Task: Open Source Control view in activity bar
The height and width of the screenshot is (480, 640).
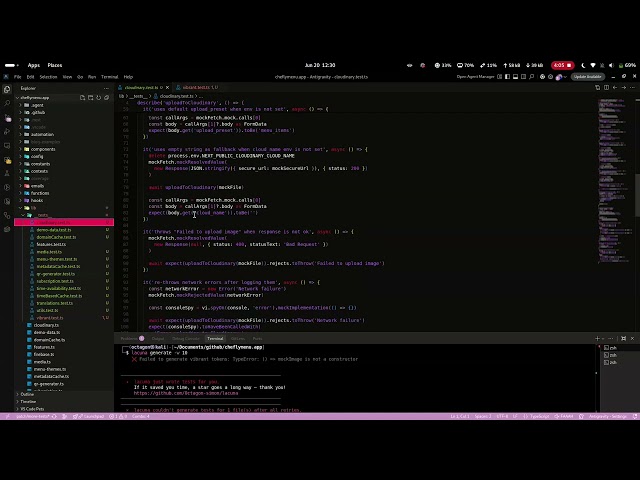Action: coord(7,118)
